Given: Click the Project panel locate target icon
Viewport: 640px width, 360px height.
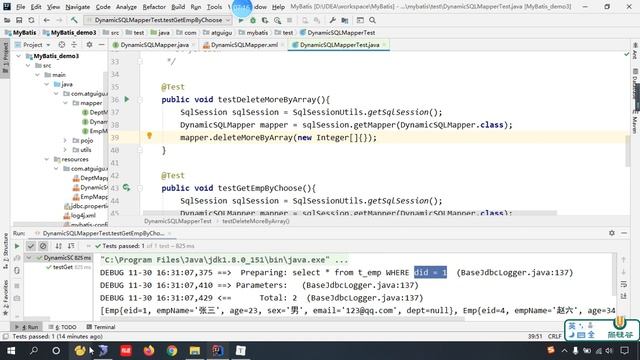Looking at the screenshot, I should (x=62, y=44).
